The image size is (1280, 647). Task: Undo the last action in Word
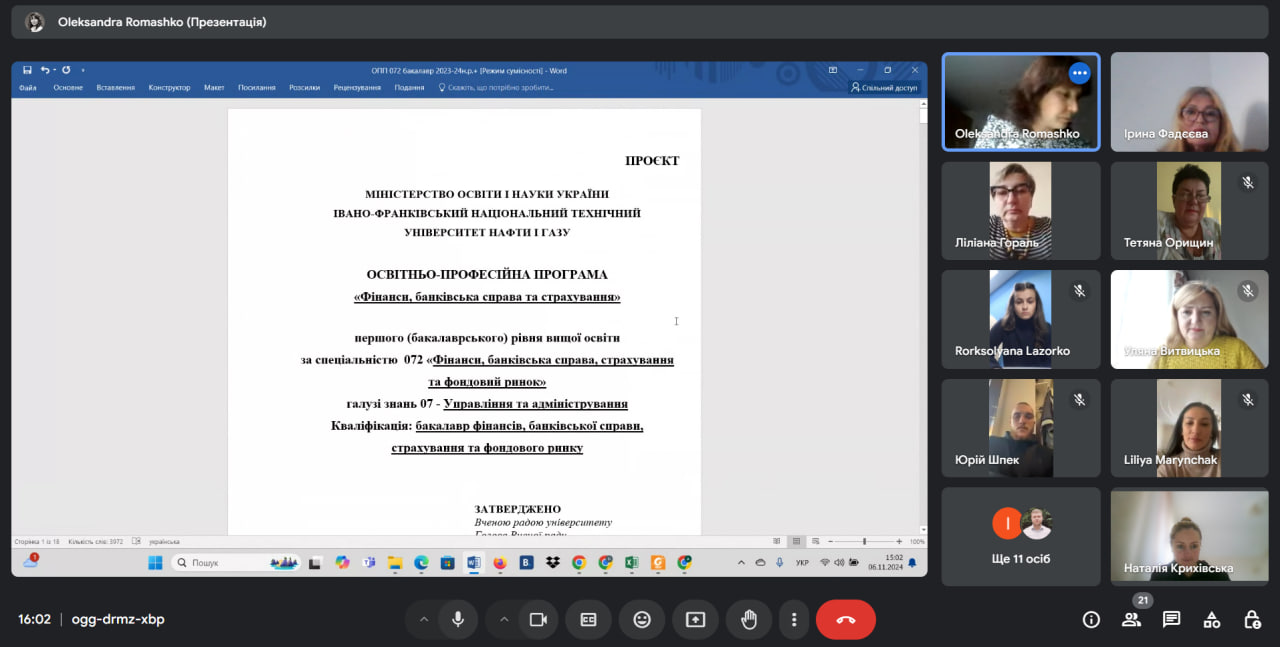[45, 70]
